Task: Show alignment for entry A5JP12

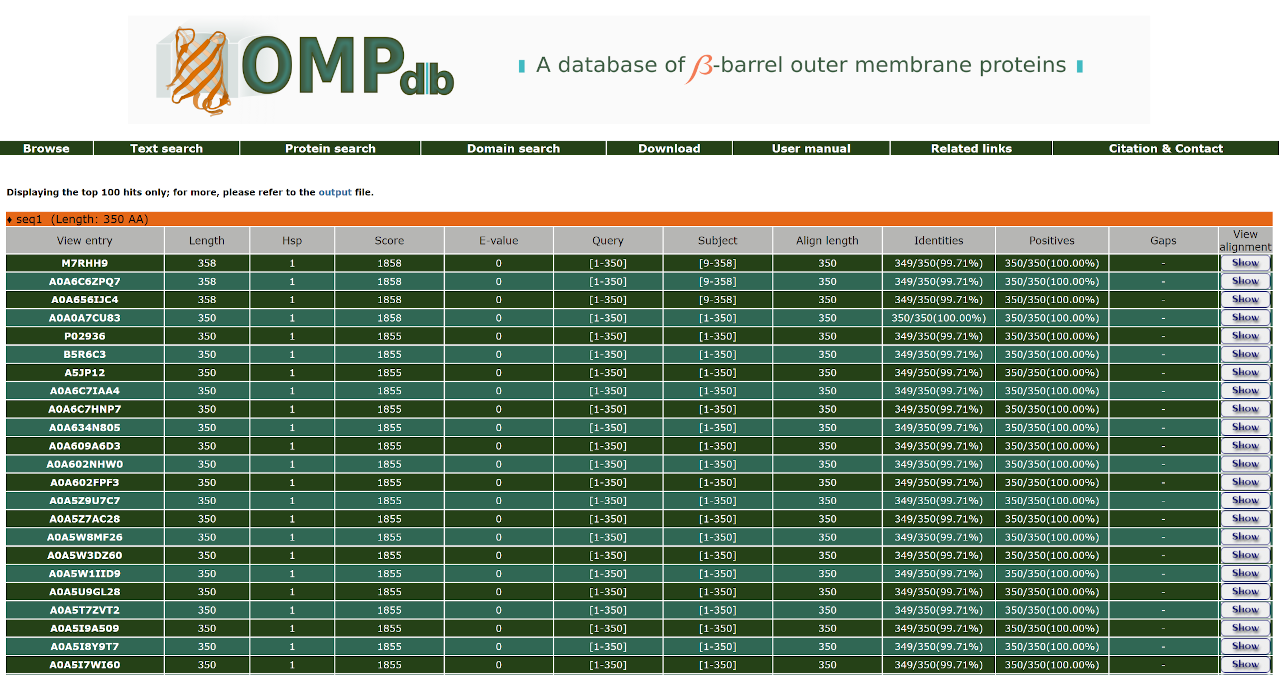Action: click(x=1245, y=373)
